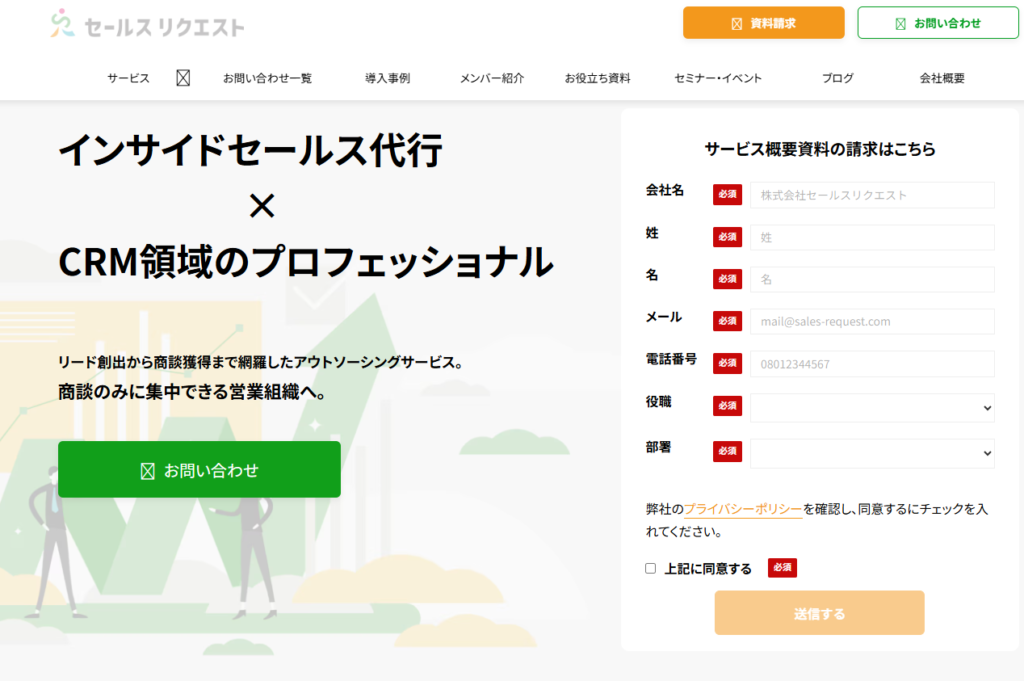This screenshot has height=681, width=1024.
Task: Click the メール email input field
Action: [x=871, y=321]
